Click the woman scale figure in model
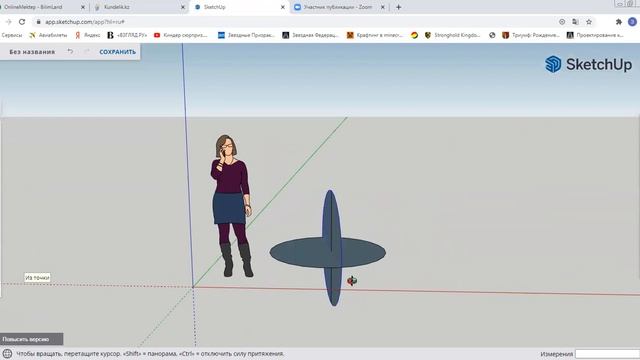The width and height of the screenshot is (640, 360). (x=232, y=206)
